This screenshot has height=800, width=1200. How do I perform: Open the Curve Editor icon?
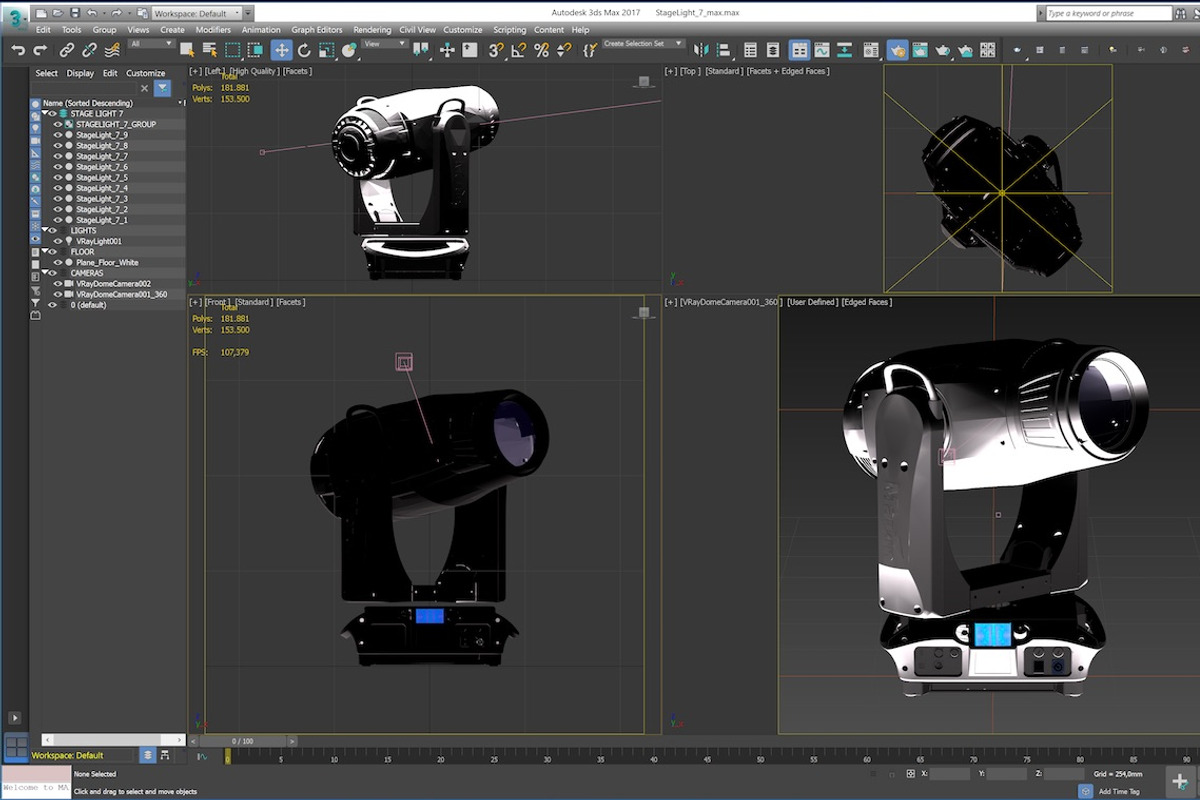point(822,50)
